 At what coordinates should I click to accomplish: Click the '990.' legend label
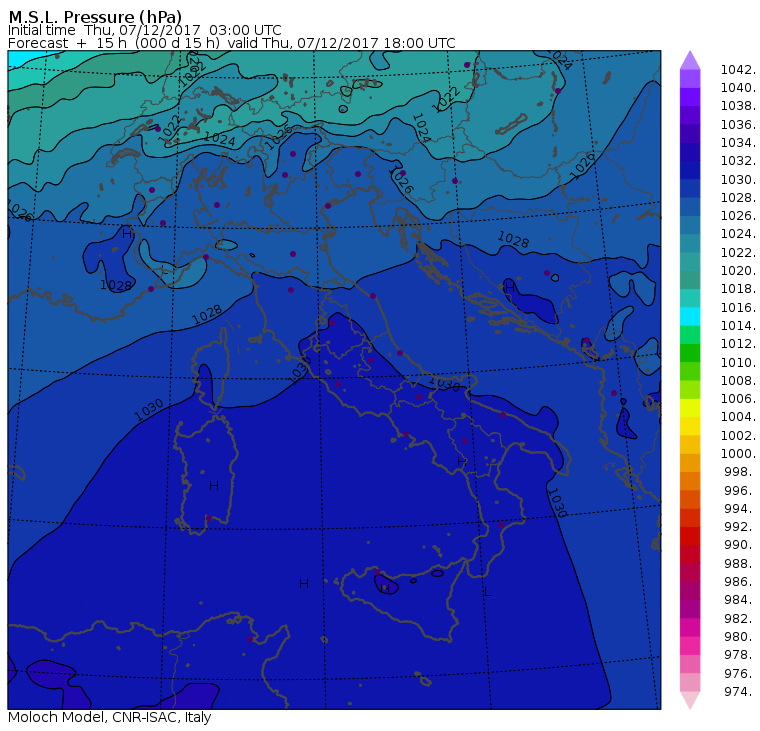[740, 544]
